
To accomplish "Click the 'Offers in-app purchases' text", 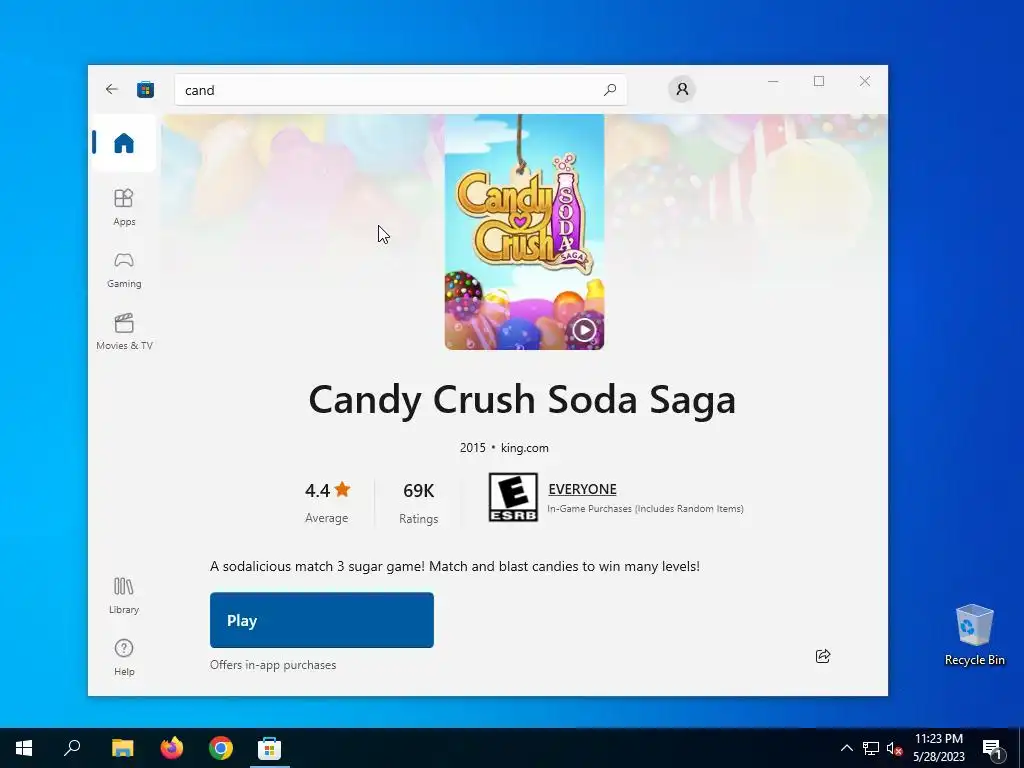I will [273, 665].
